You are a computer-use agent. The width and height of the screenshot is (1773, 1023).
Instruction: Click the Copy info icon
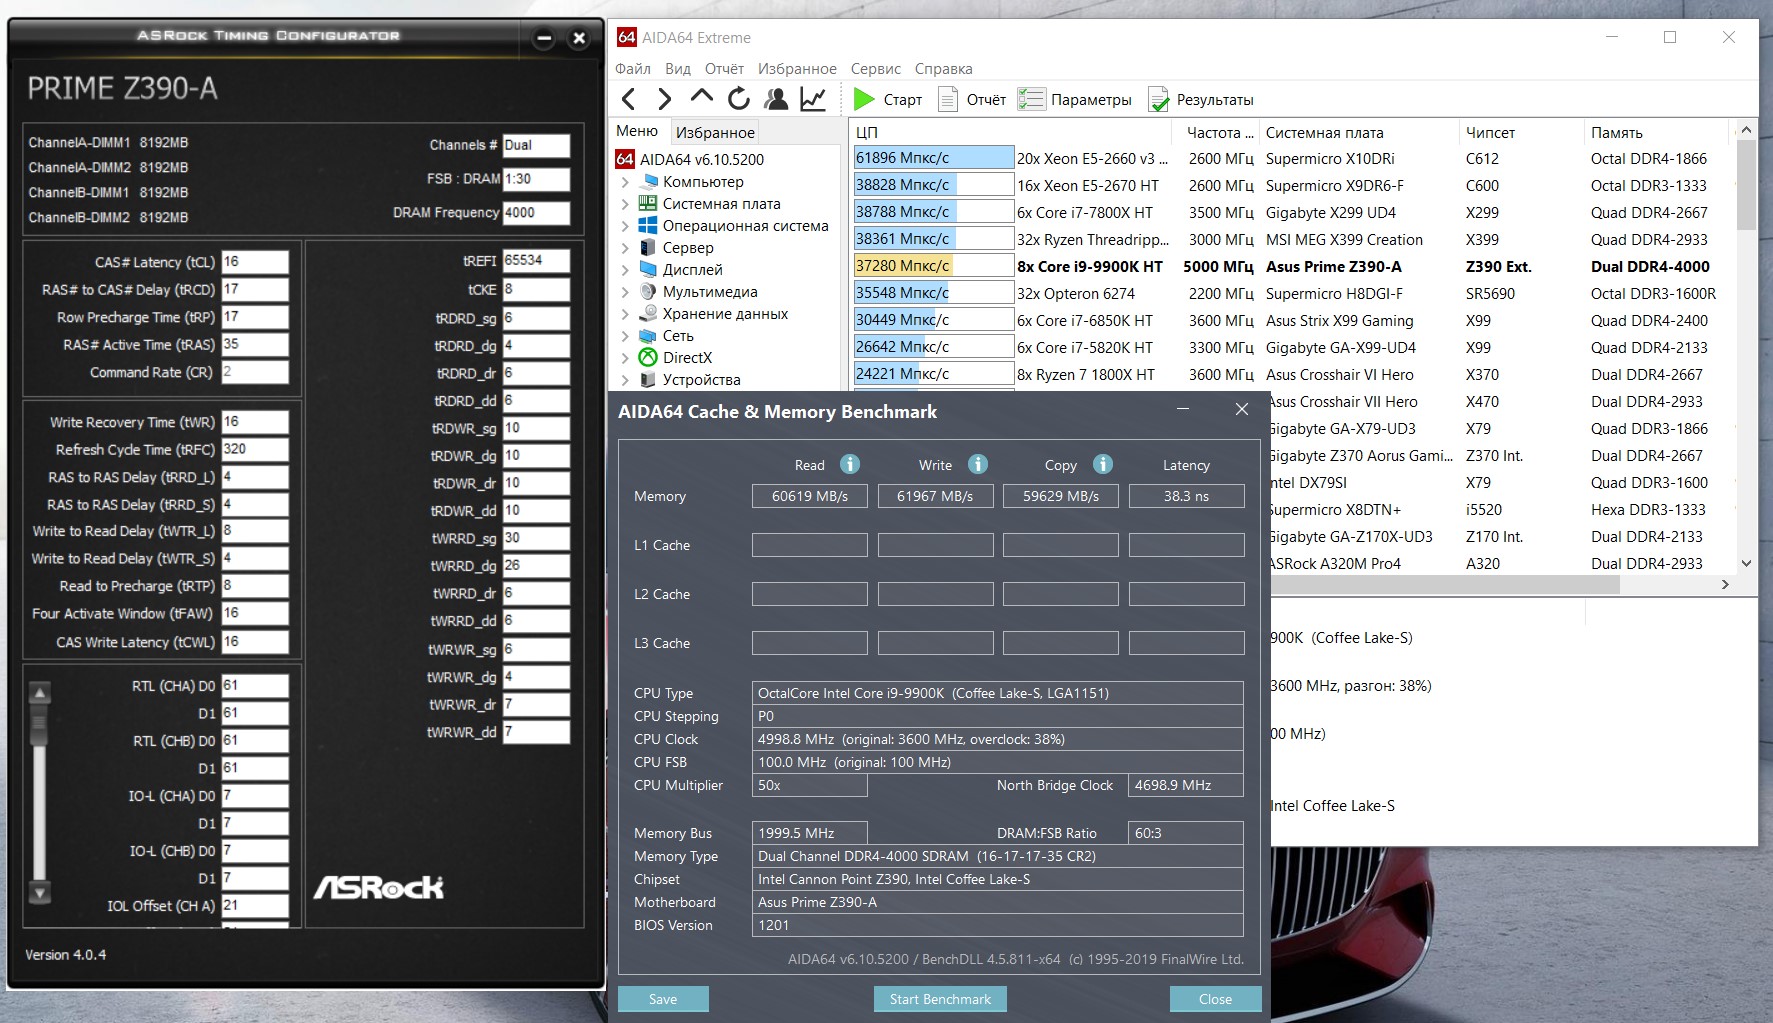pyautogui.click(x=1103, y=464)
